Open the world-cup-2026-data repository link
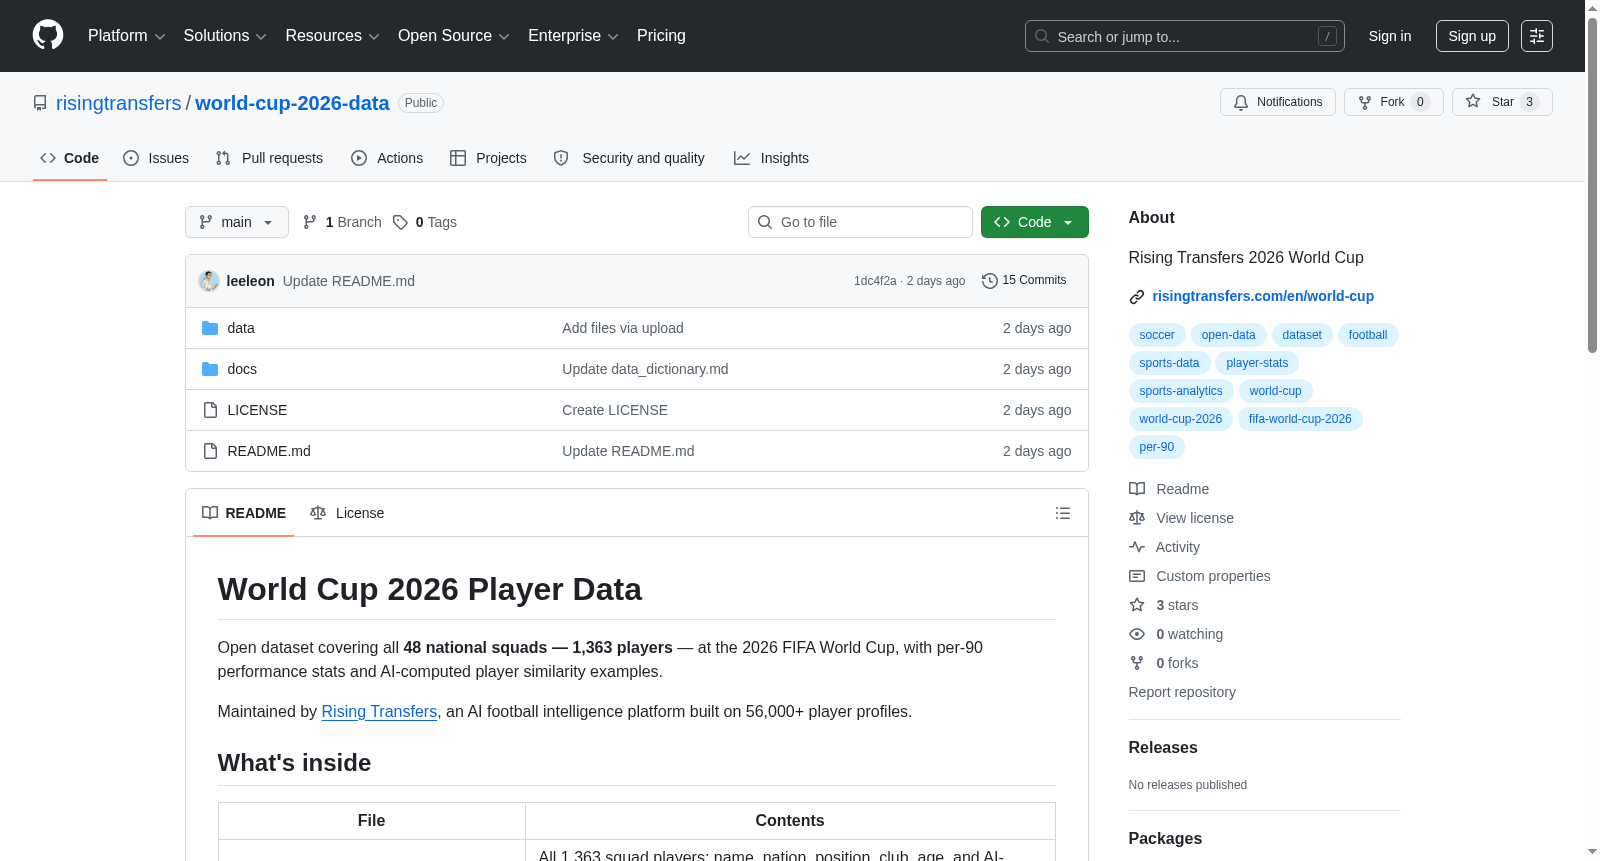Viewport: 1600px width, 861px height. tap(292, 103)
